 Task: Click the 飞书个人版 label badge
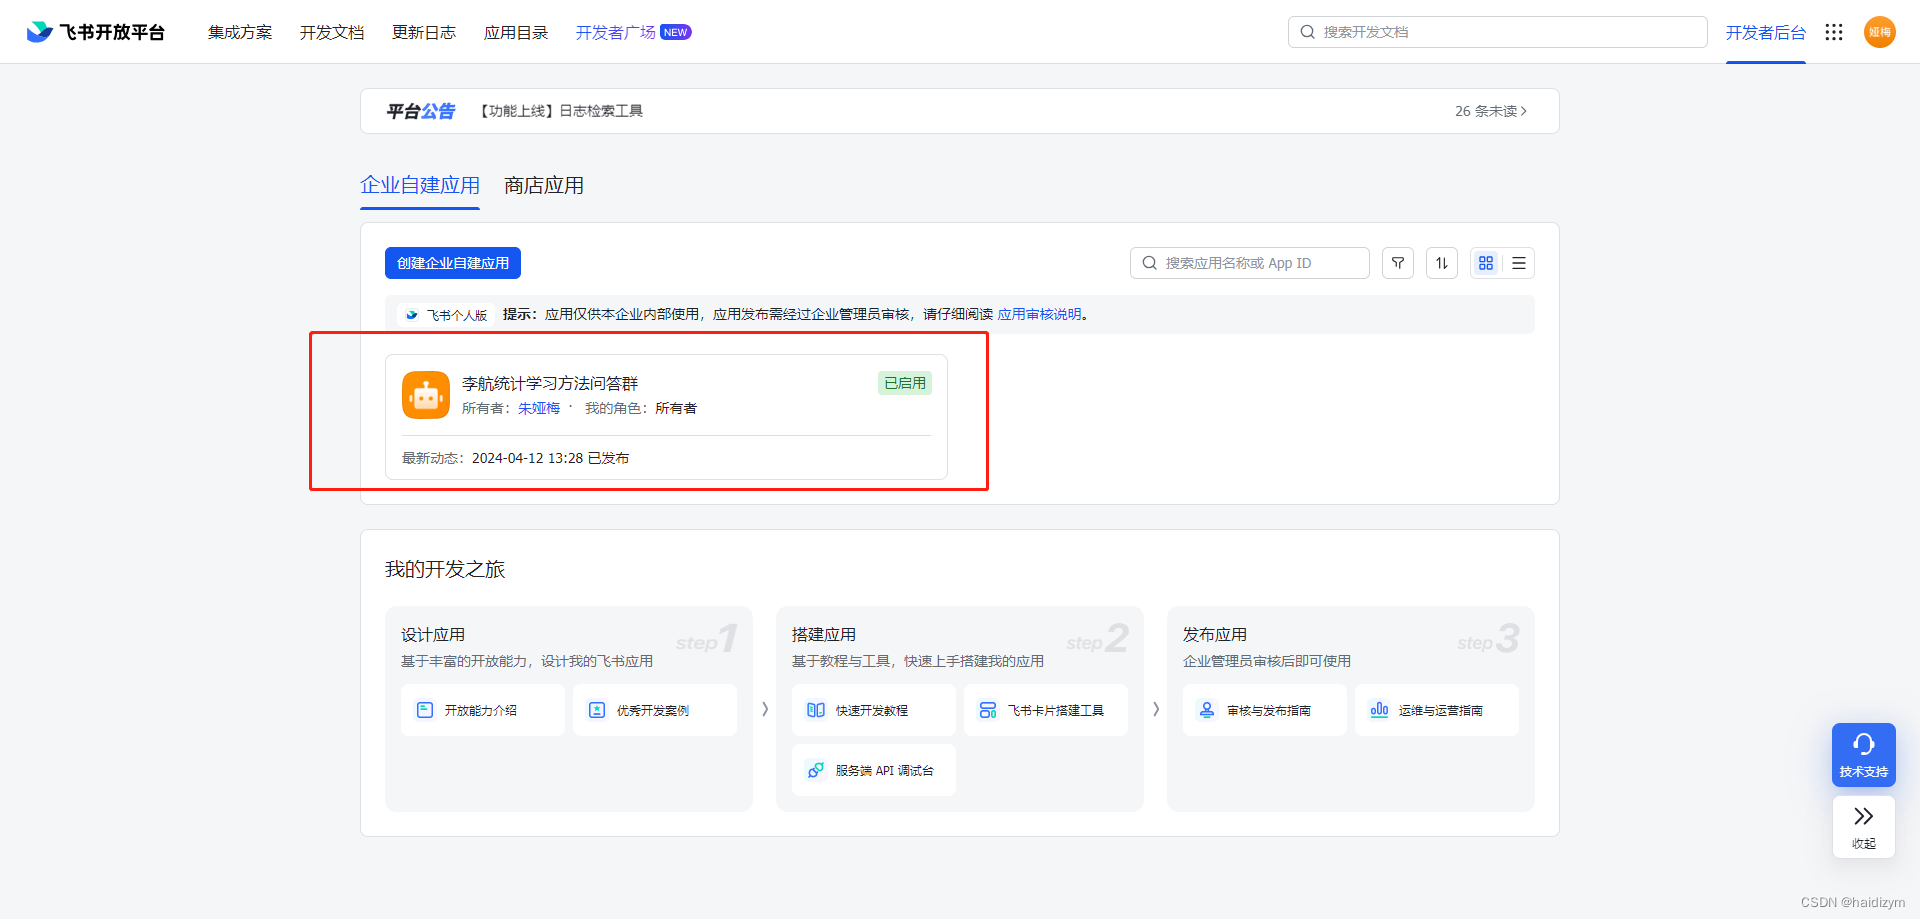447,315
